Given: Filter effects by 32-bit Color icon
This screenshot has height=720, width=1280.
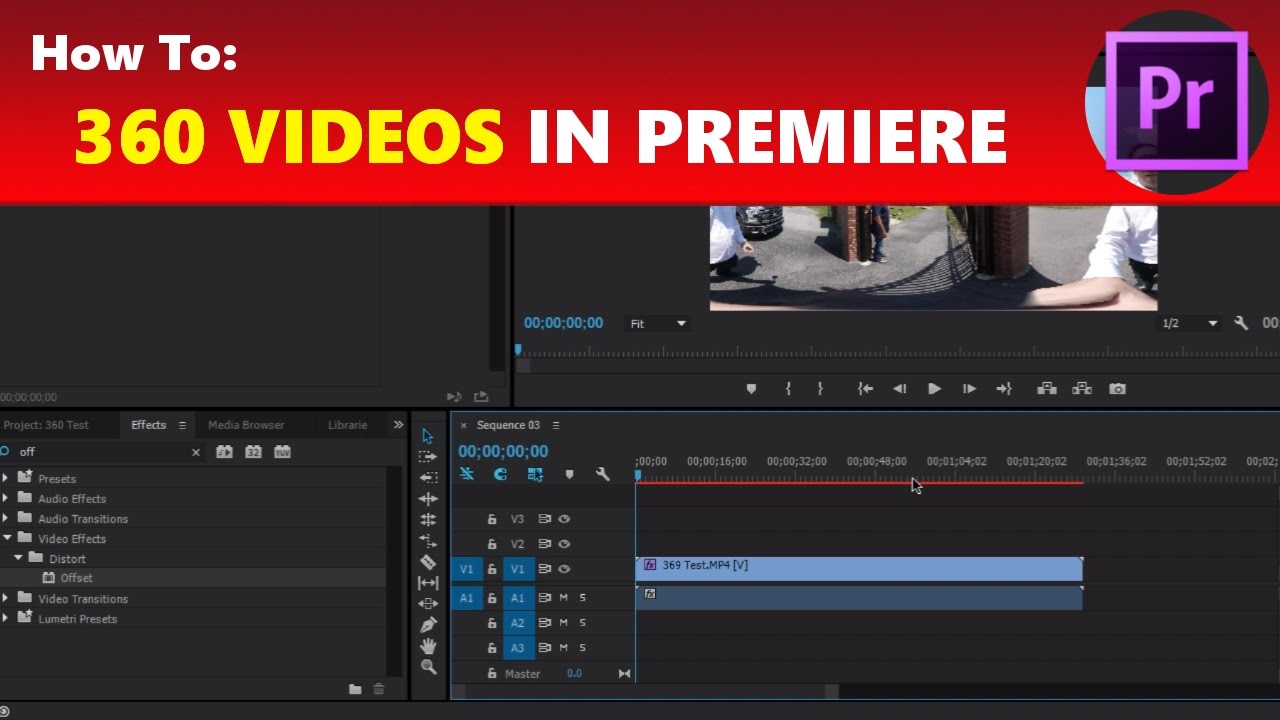Looking at the screenshot, I should coord(254,452).
